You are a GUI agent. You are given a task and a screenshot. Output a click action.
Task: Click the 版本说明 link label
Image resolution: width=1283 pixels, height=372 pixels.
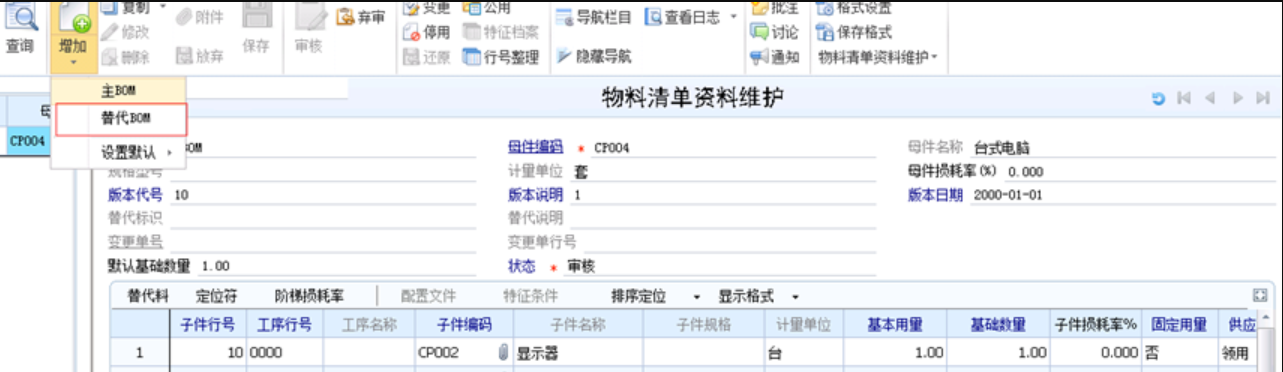(536, 194)
